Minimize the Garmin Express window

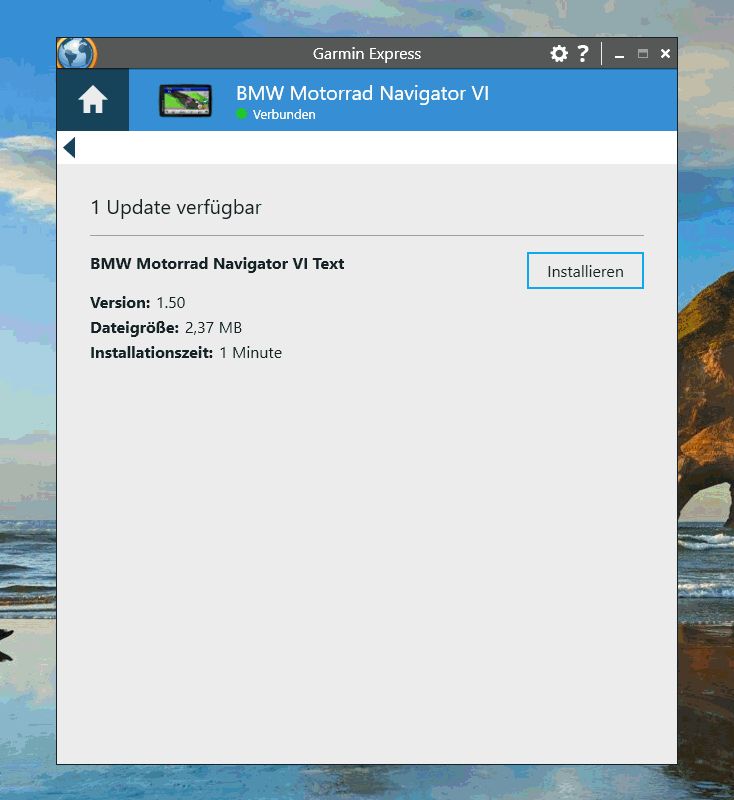[x=620, y=54]
